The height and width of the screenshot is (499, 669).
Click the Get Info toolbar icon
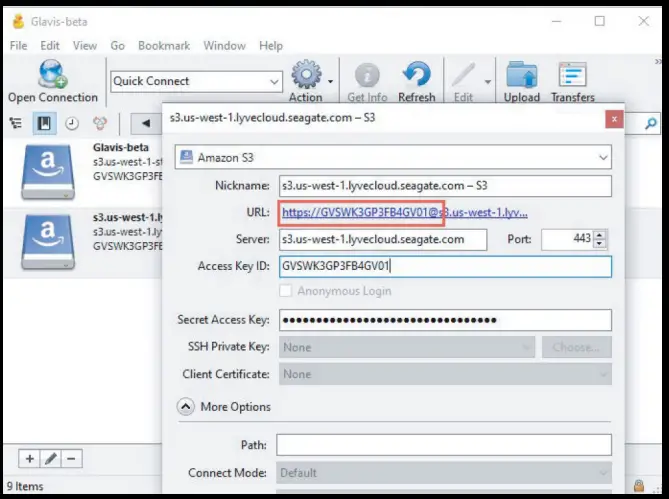pyautogui.click(x=367, y=75)
